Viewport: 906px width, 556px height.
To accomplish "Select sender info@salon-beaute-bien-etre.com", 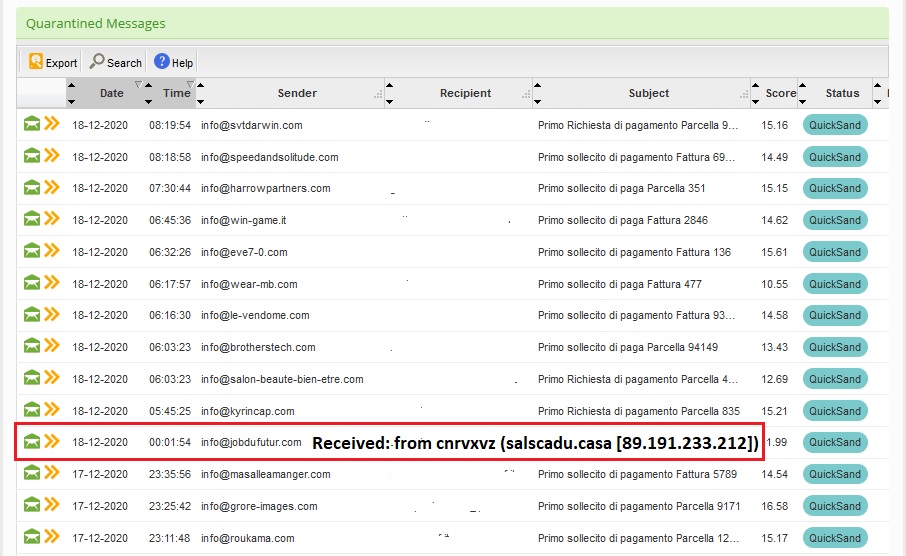I will 282,379.
